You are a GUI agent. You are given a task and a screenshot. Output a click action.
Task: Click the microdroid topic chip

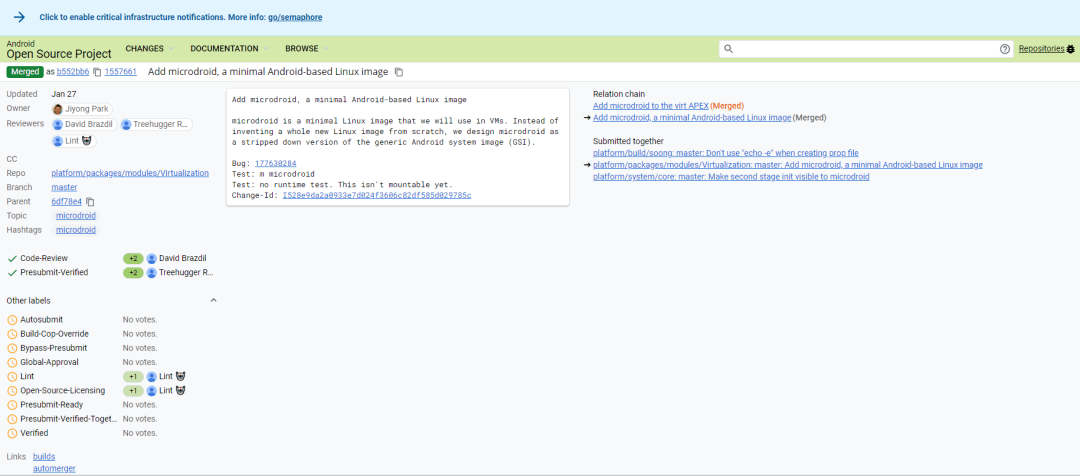tap(76, 216)
